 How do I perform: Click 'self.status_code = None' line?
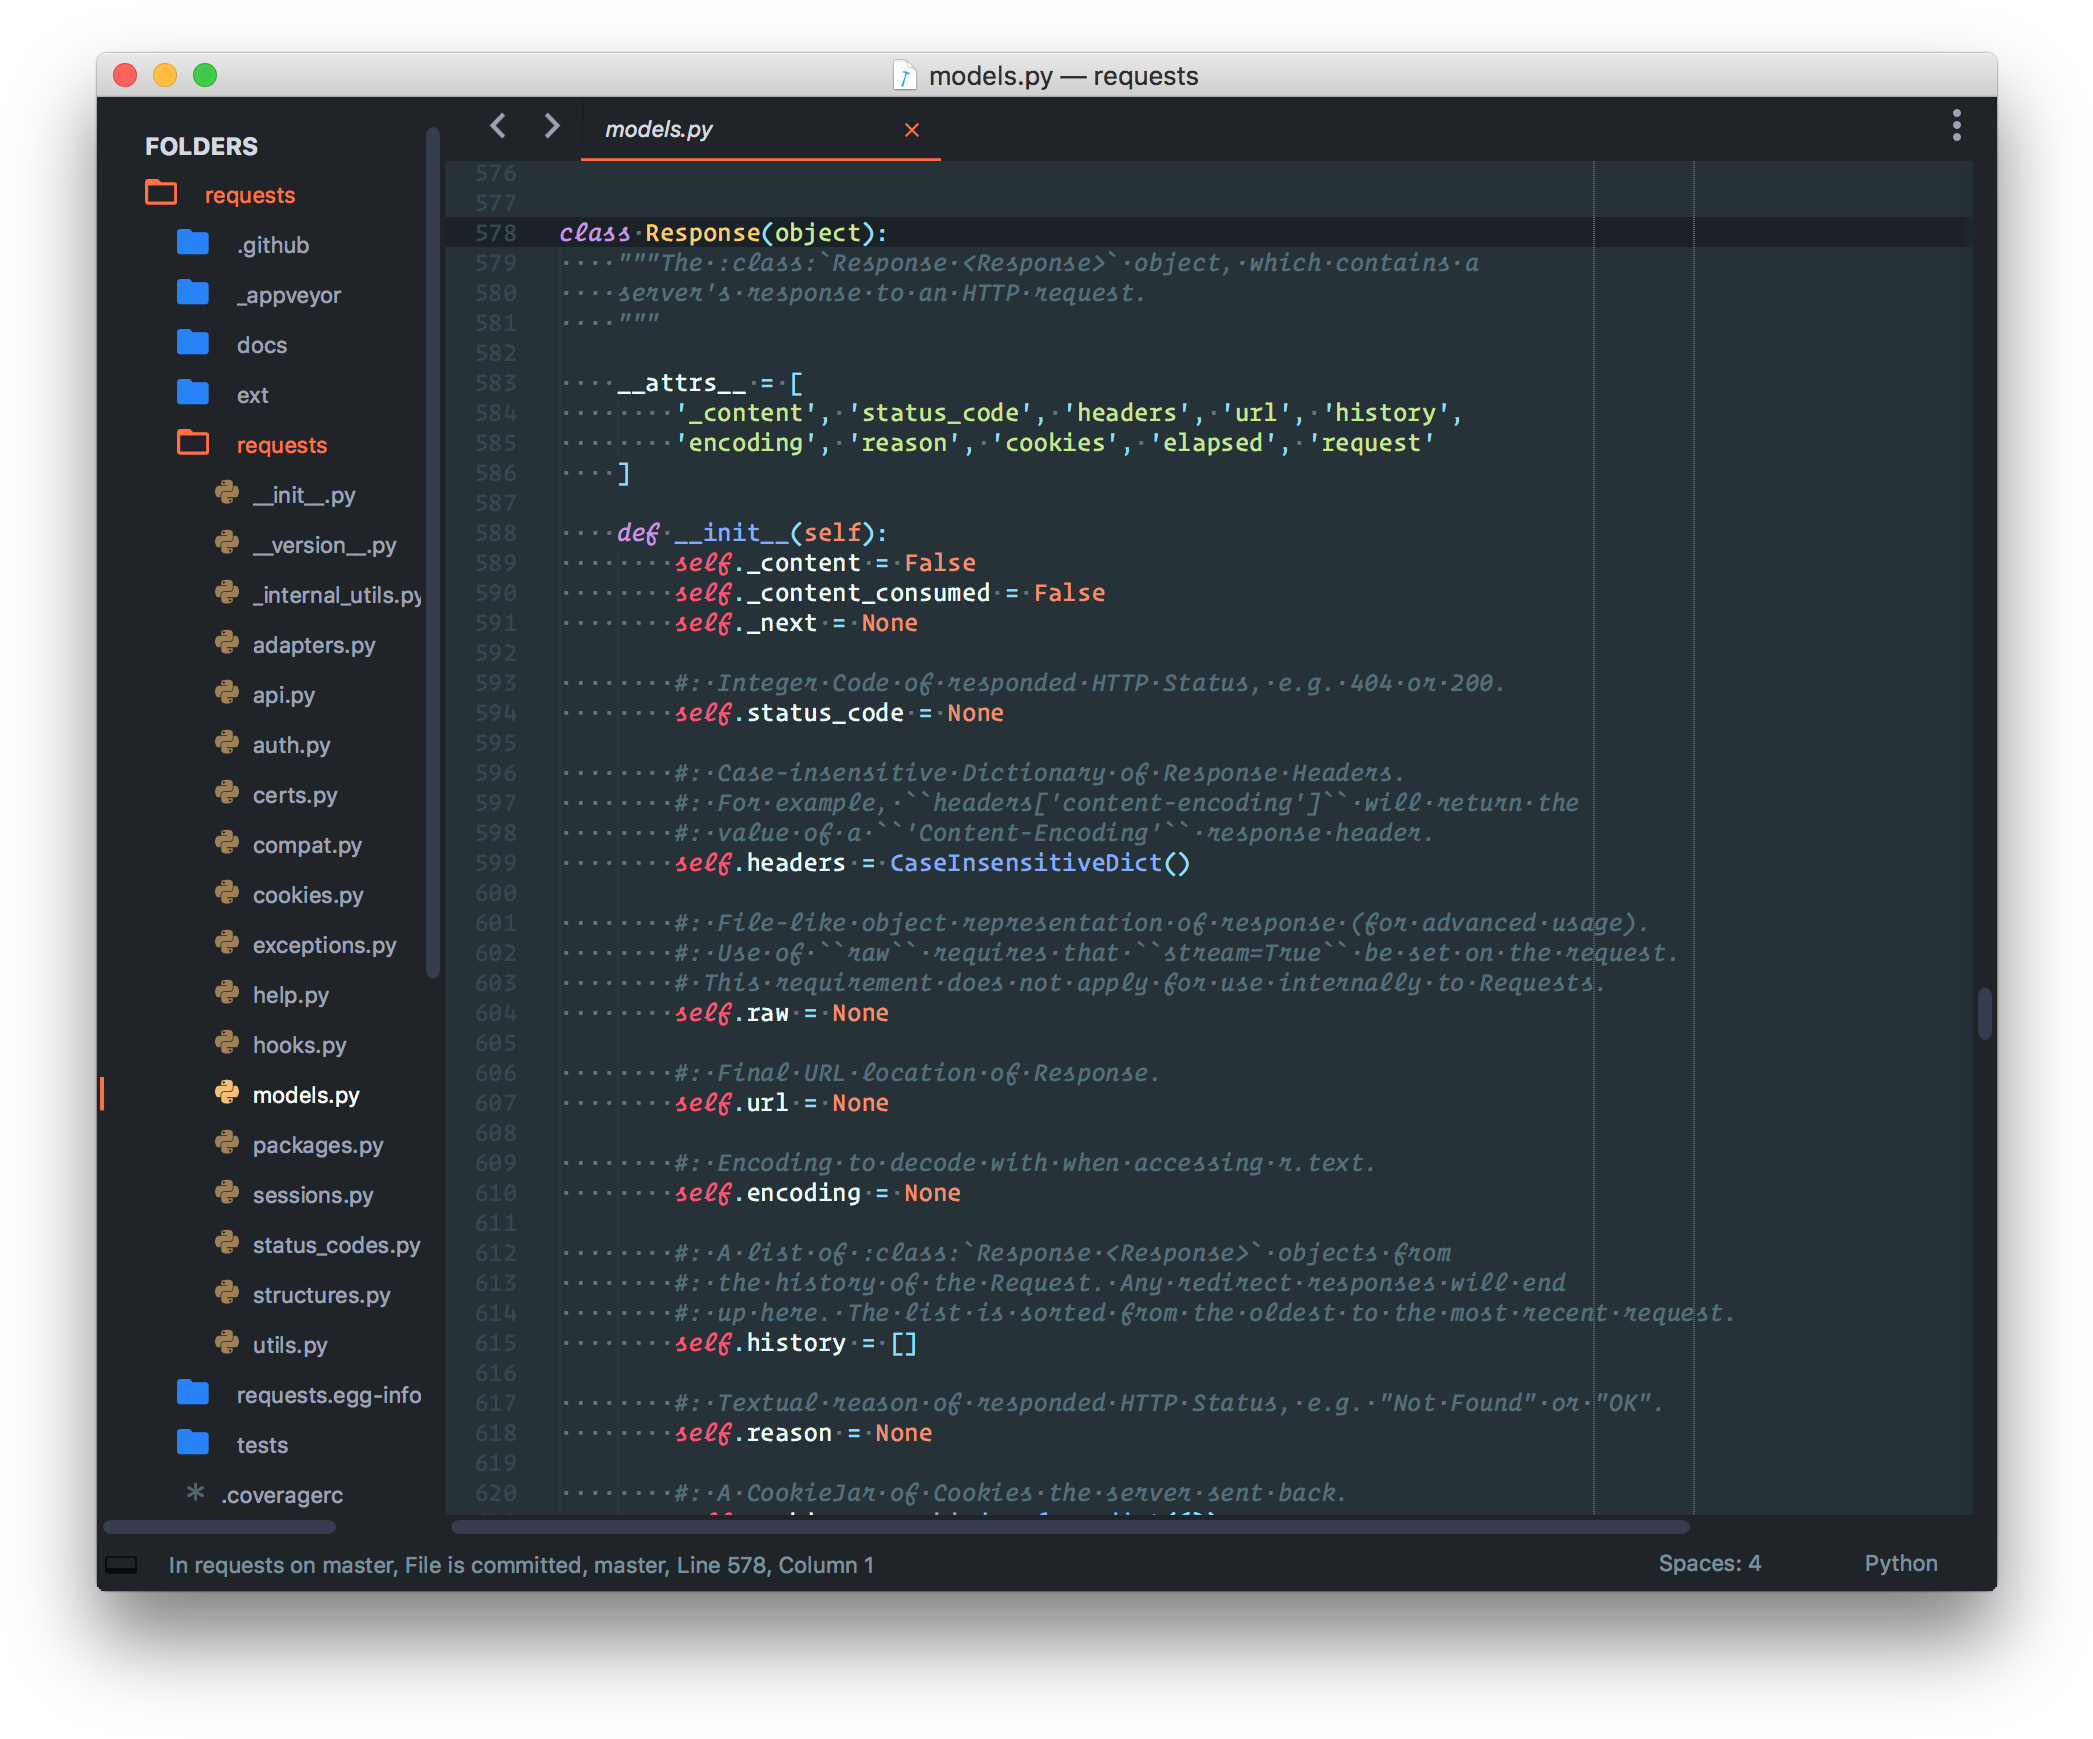click(x=838, y=713)
